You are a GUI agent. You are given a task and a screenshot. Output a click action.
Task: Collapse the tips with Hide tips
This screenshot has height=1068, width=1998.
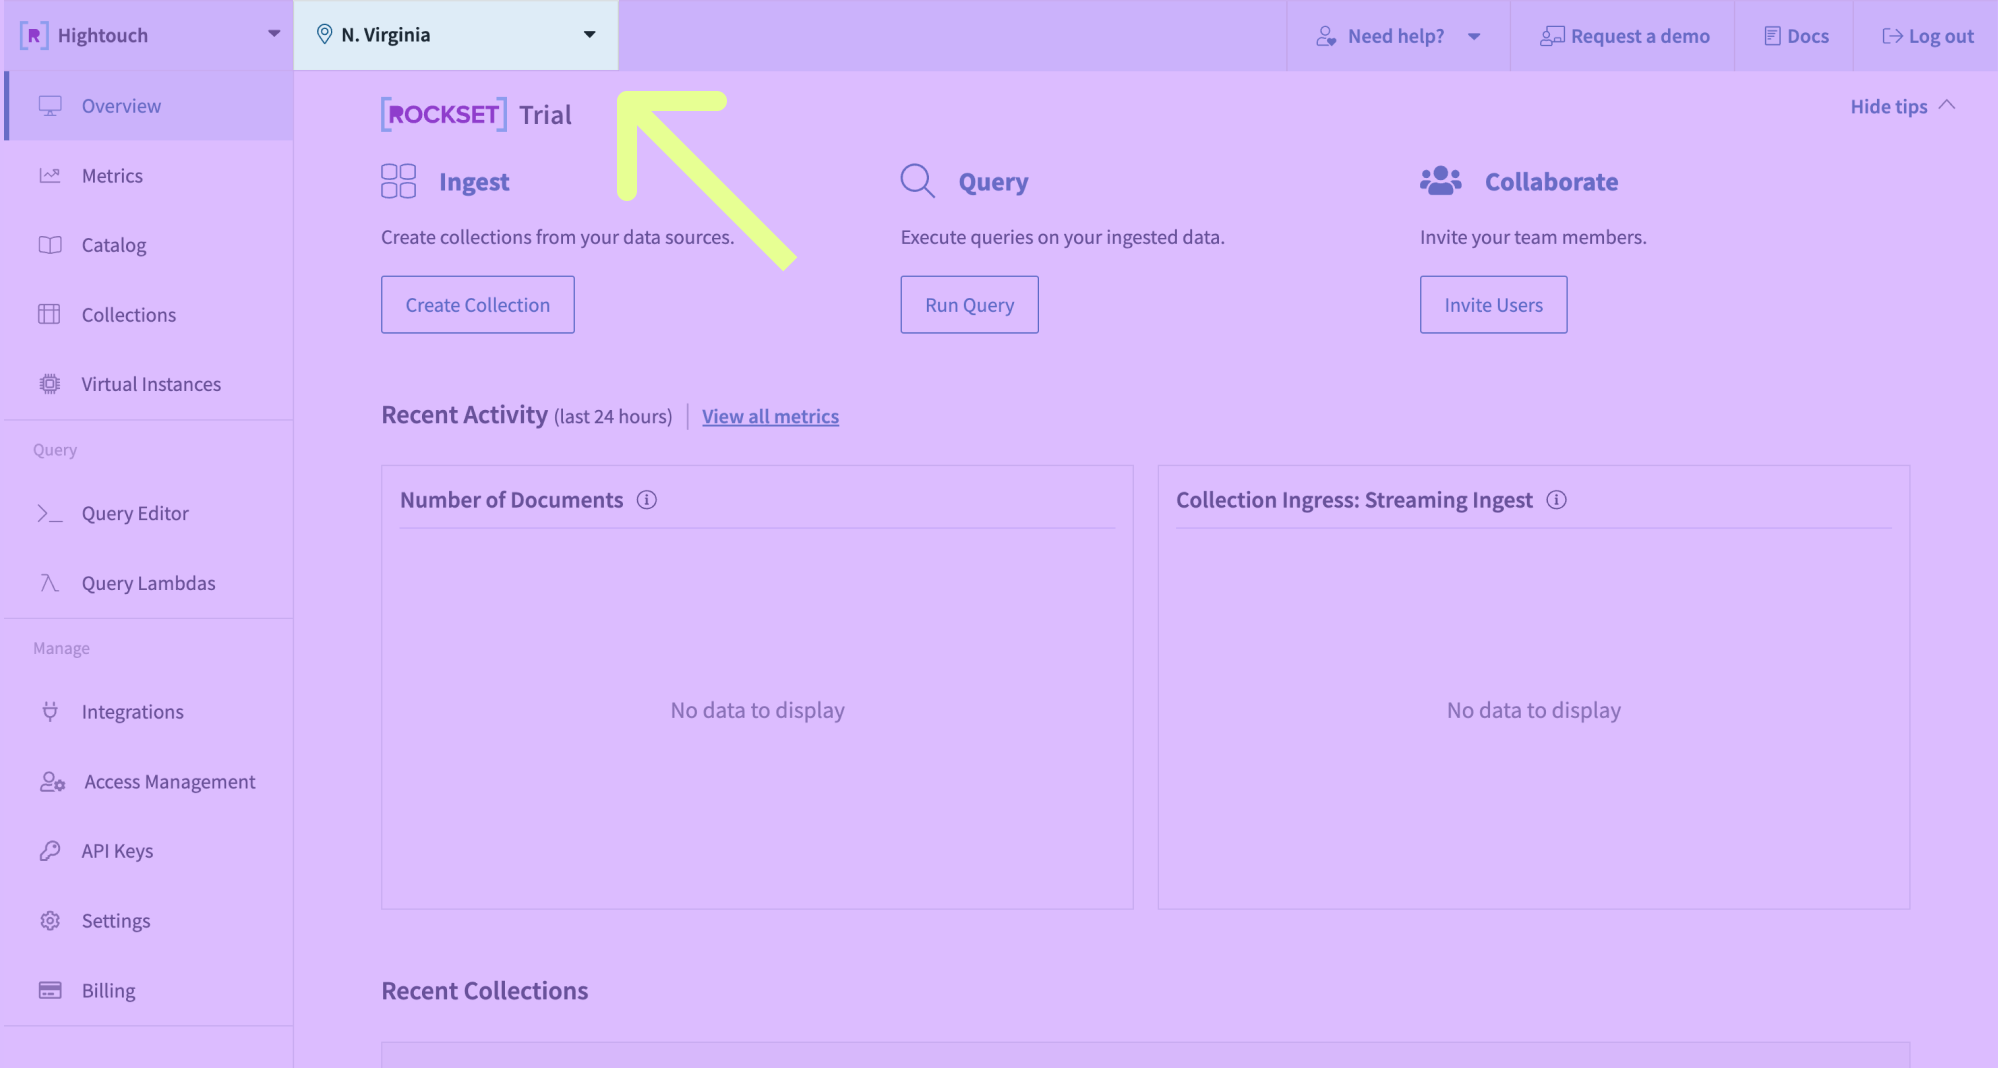pos(1901,107)
